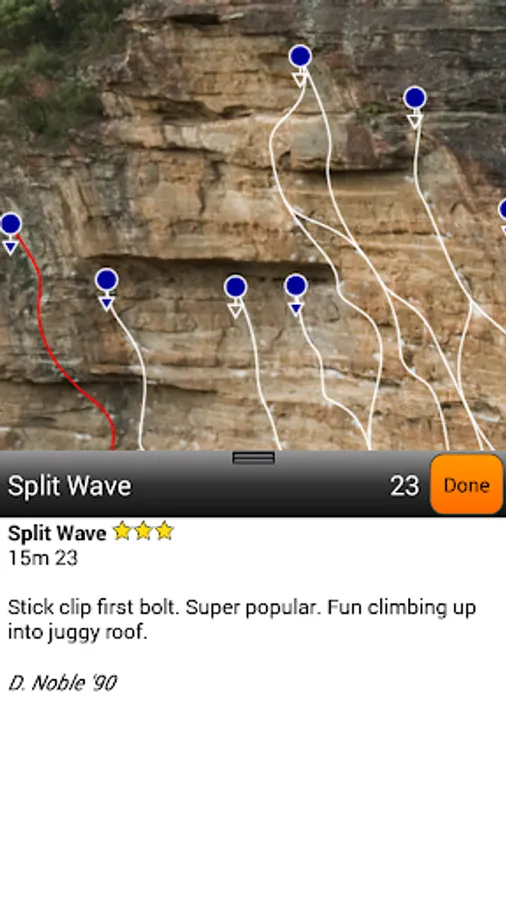Tap the second-highest blue marker, right of the top one
This screenshot has width=506, height=900.
pyautogui.click(x=415, y=98)
